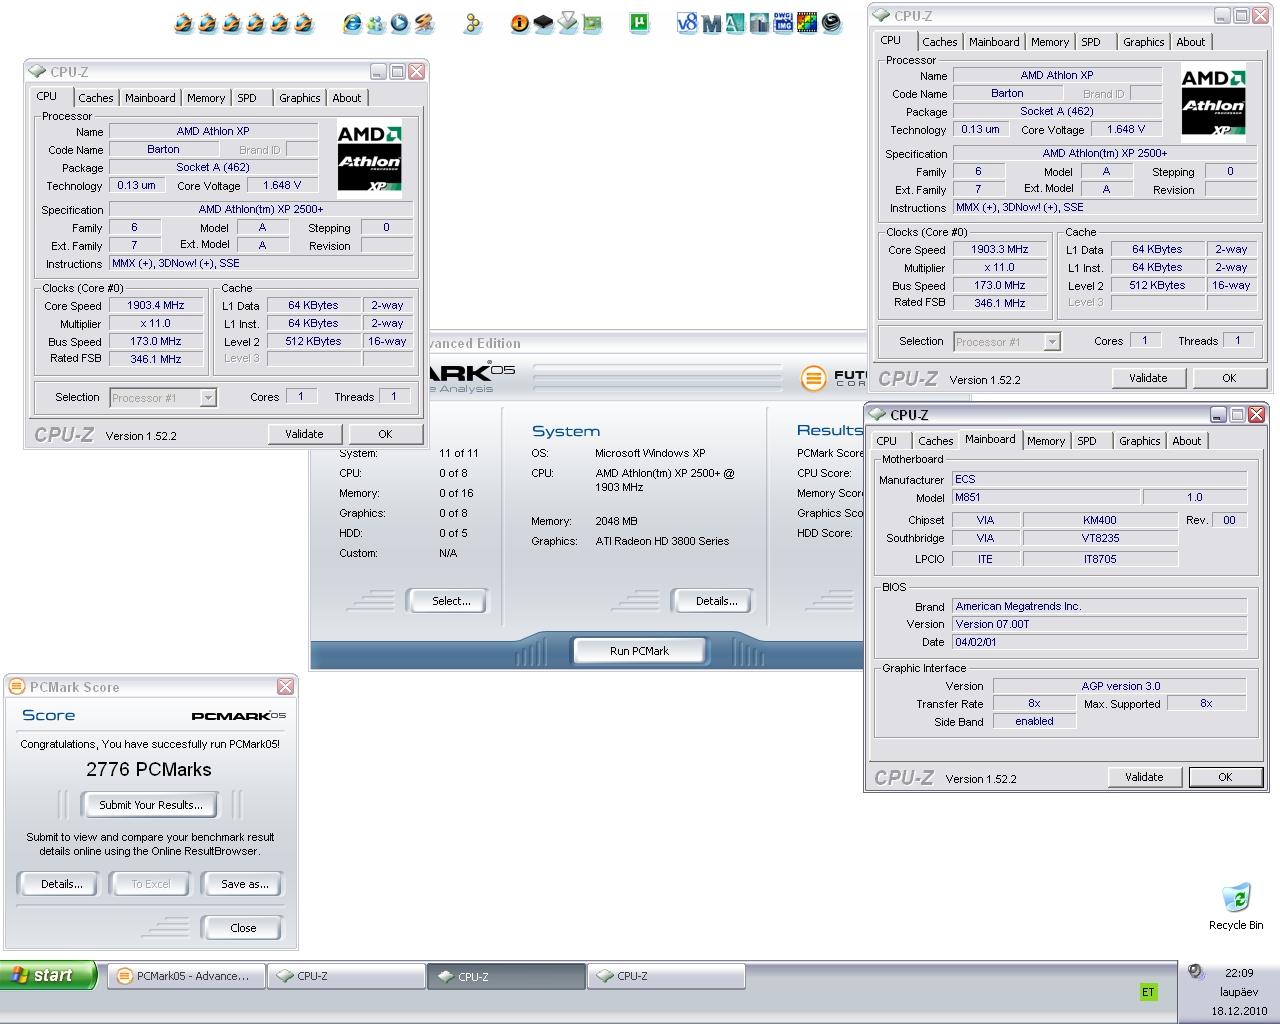Click Details... button under PCMark05 System section

717,601
